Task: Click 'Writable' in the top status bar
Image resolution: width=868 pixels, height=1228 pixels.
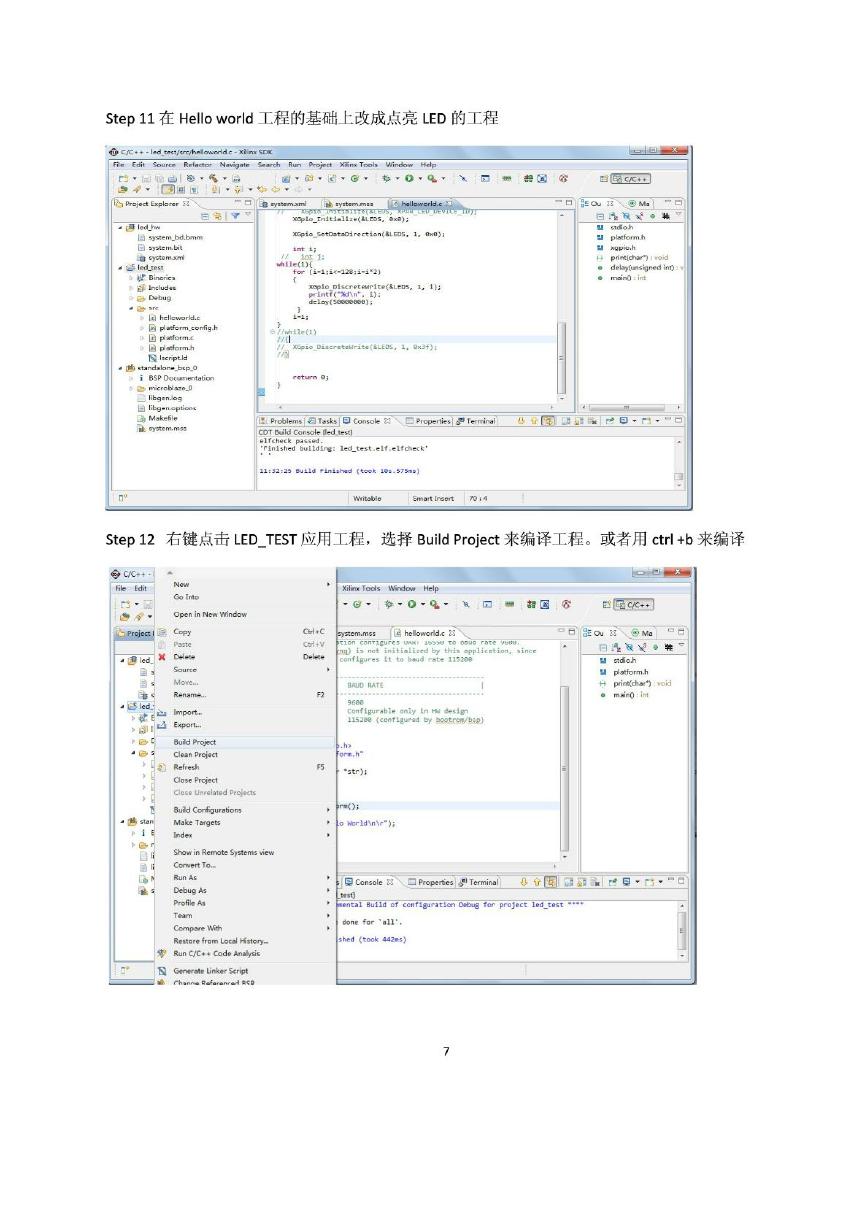Action: [368, 498]
